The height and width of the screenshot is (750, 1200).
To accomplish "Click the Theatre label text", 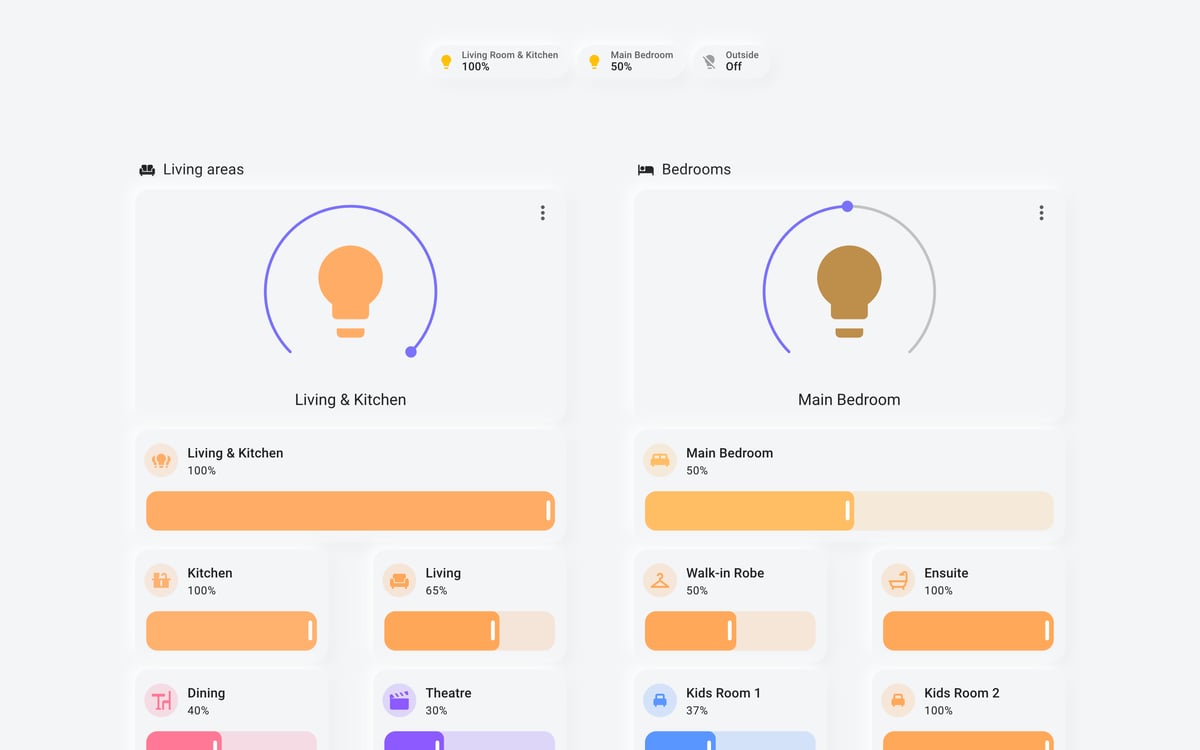I will coord(448,693).
